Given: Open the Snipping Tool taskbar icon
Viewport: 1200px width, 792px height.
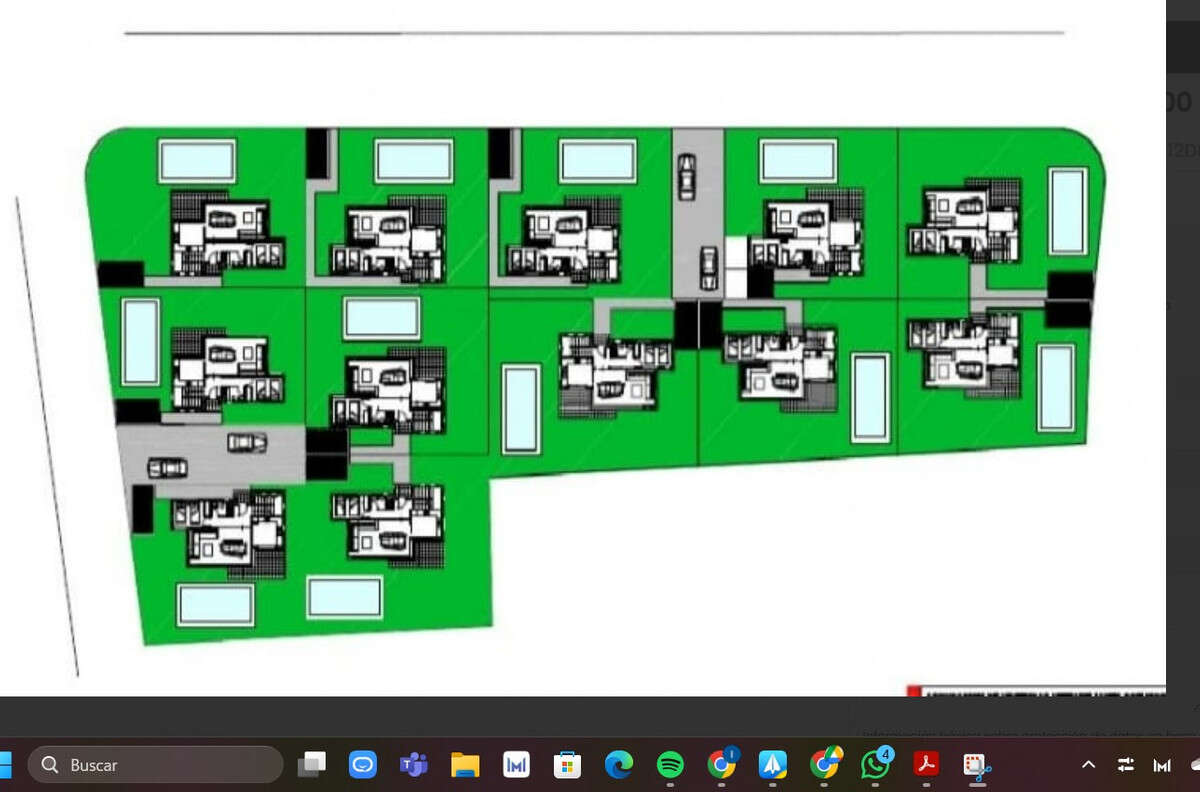Looking at the screenshot, I should (x=977, y=766).
